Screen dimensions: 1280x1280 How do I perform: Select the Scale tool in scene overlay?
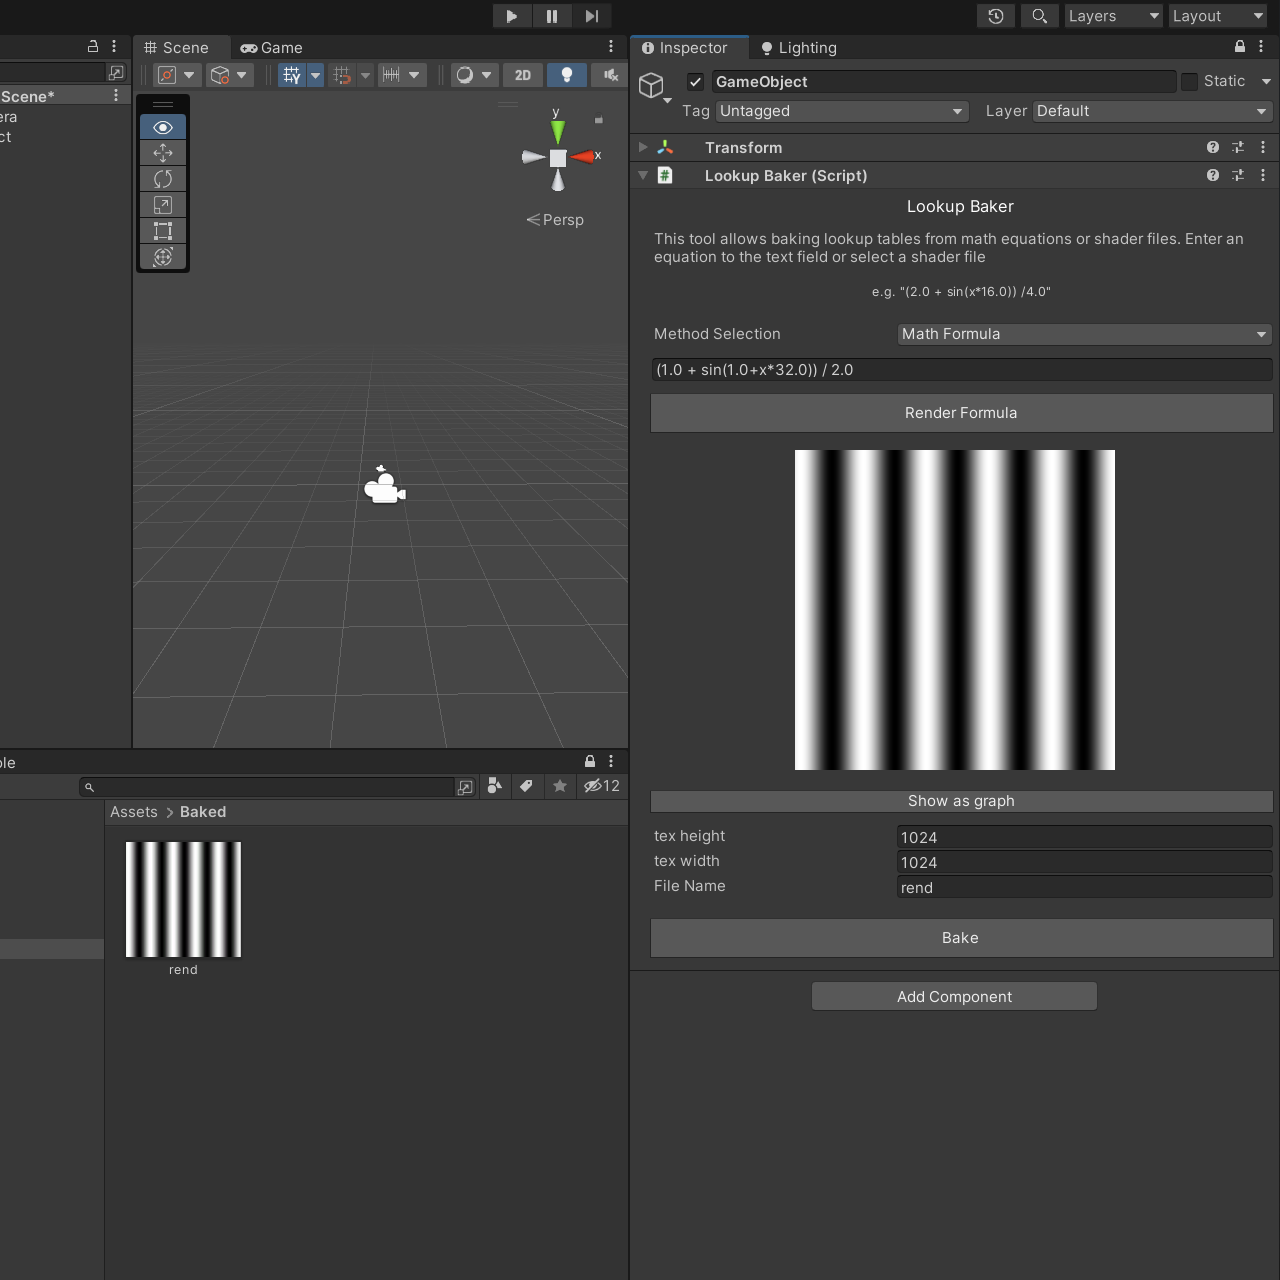[163, 205]
